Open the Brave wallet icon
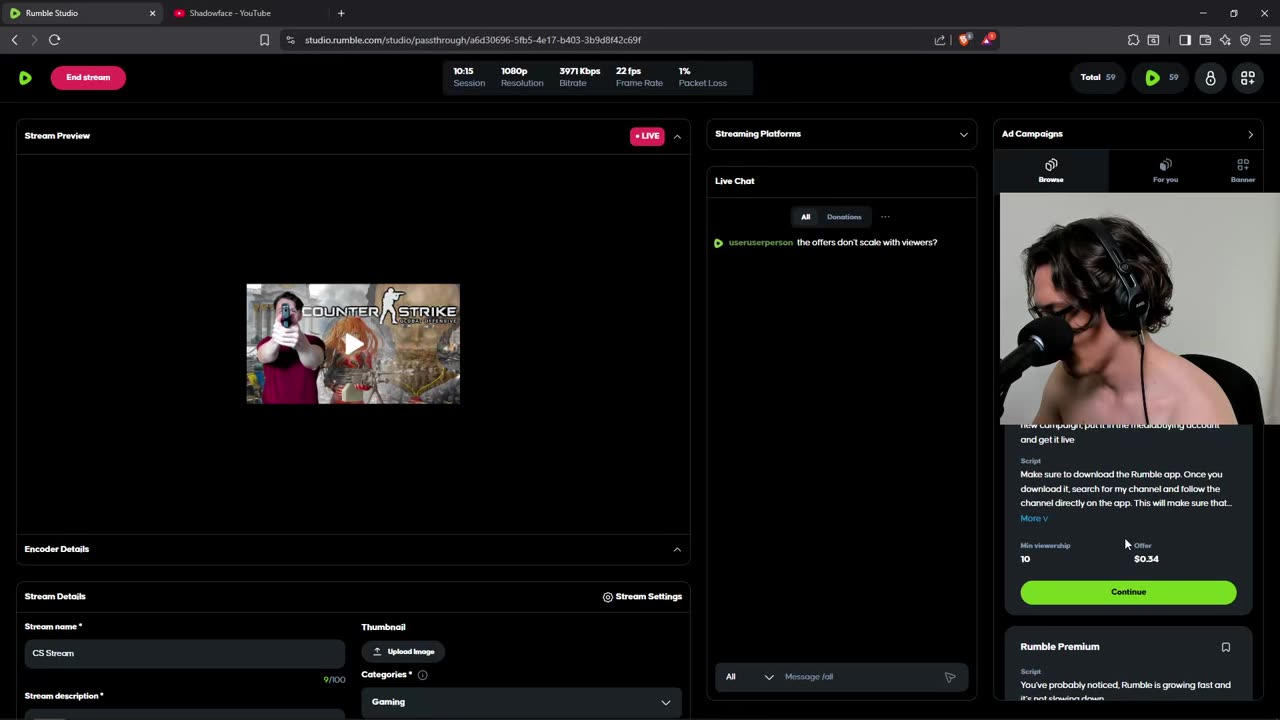Viewport: 1280px width, 720px height. click(x=1205, y=40)
